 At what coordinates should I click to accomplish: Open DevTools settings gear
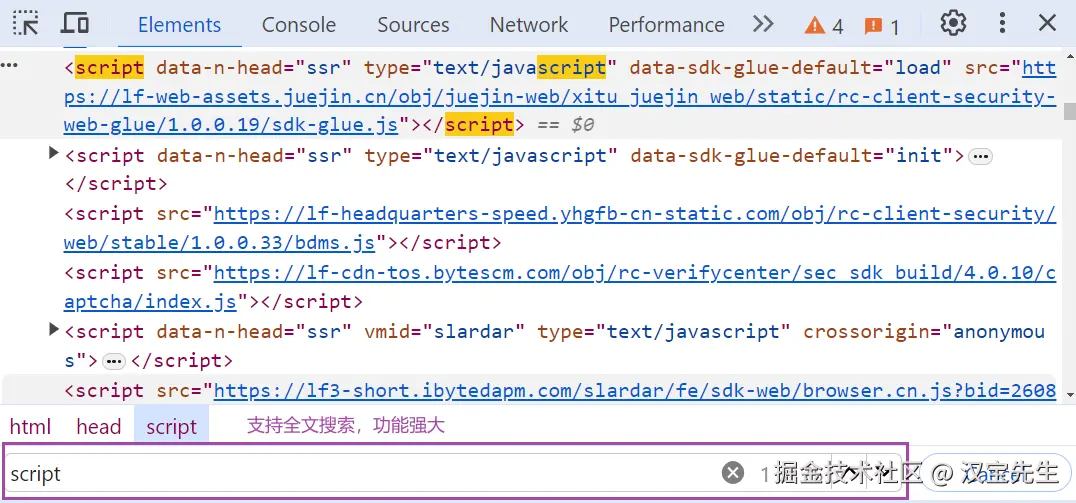click(953, 24)
